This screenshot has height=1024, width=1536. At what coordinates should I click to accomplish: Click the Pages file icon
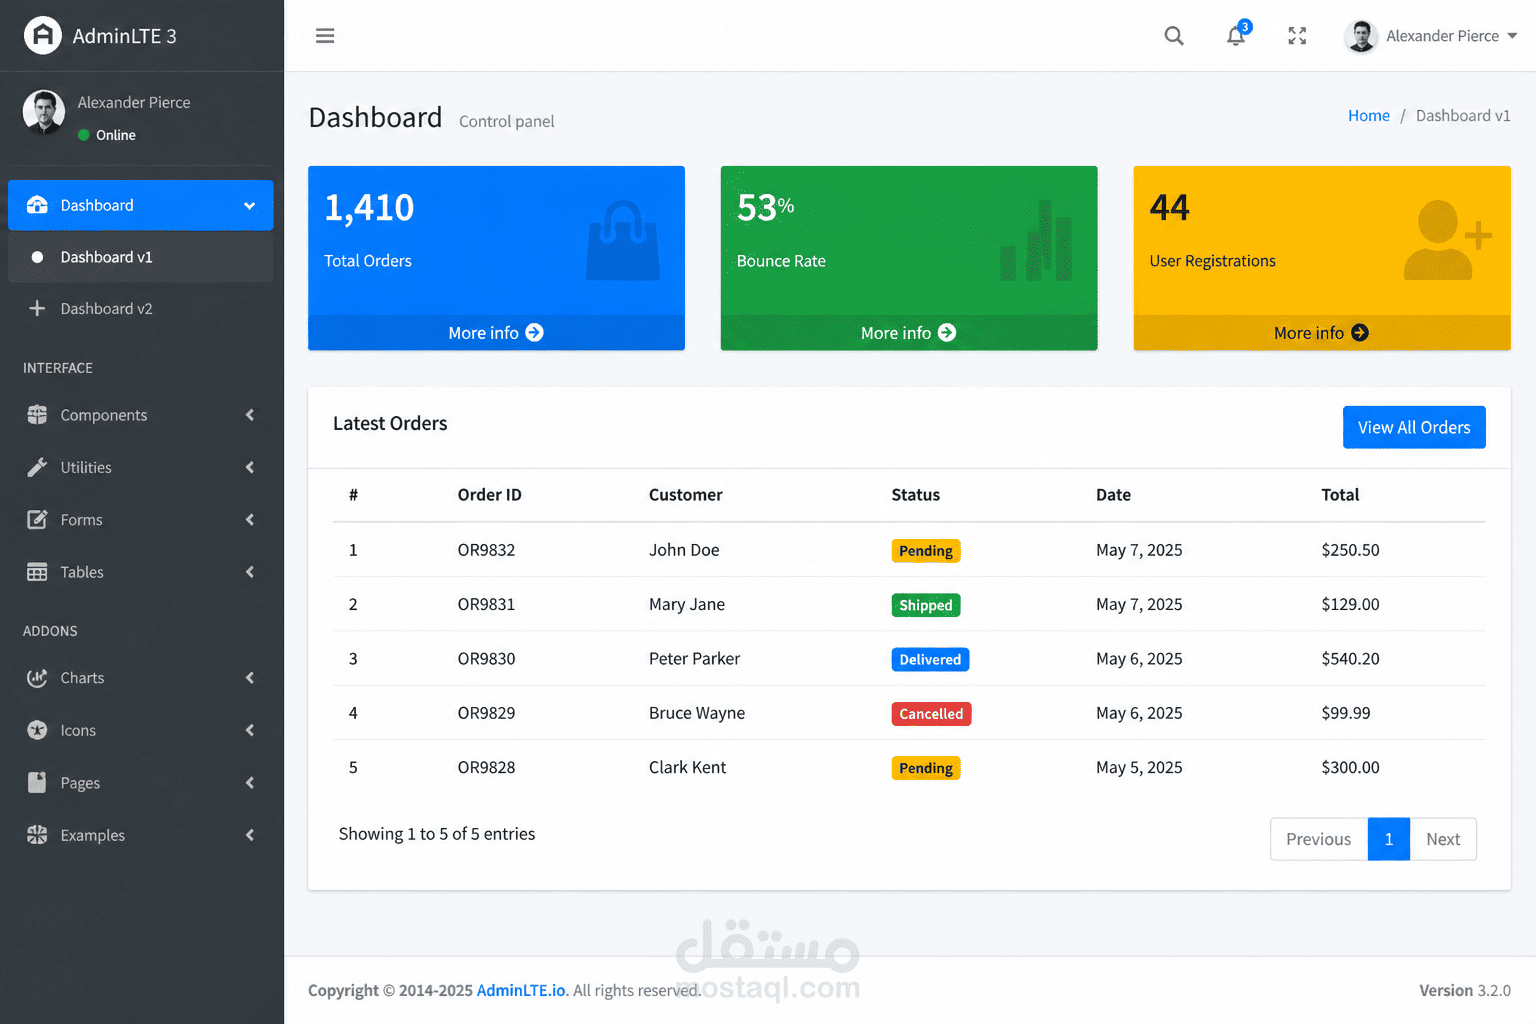pyautogui.click(x=37, y=783)
